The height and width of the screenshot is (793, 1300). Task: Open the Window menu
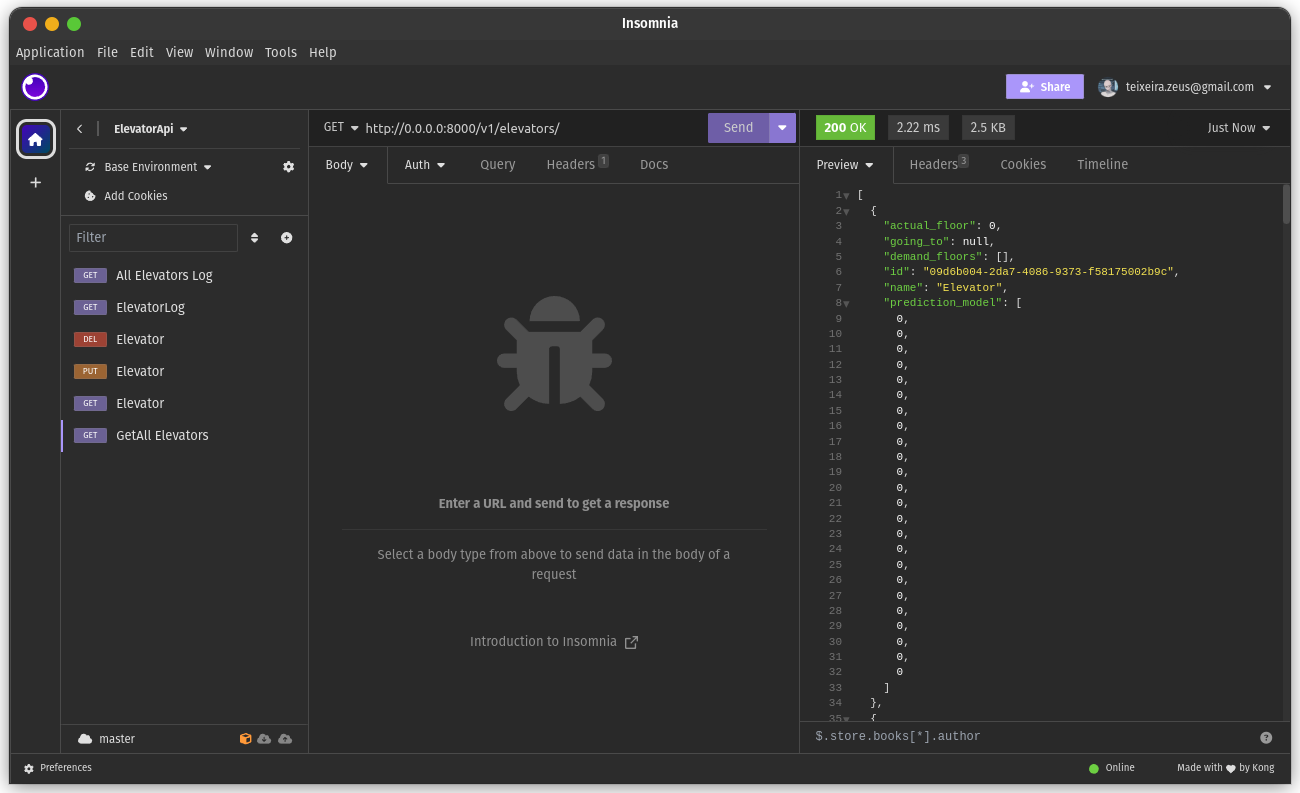[x=229, y=52]
